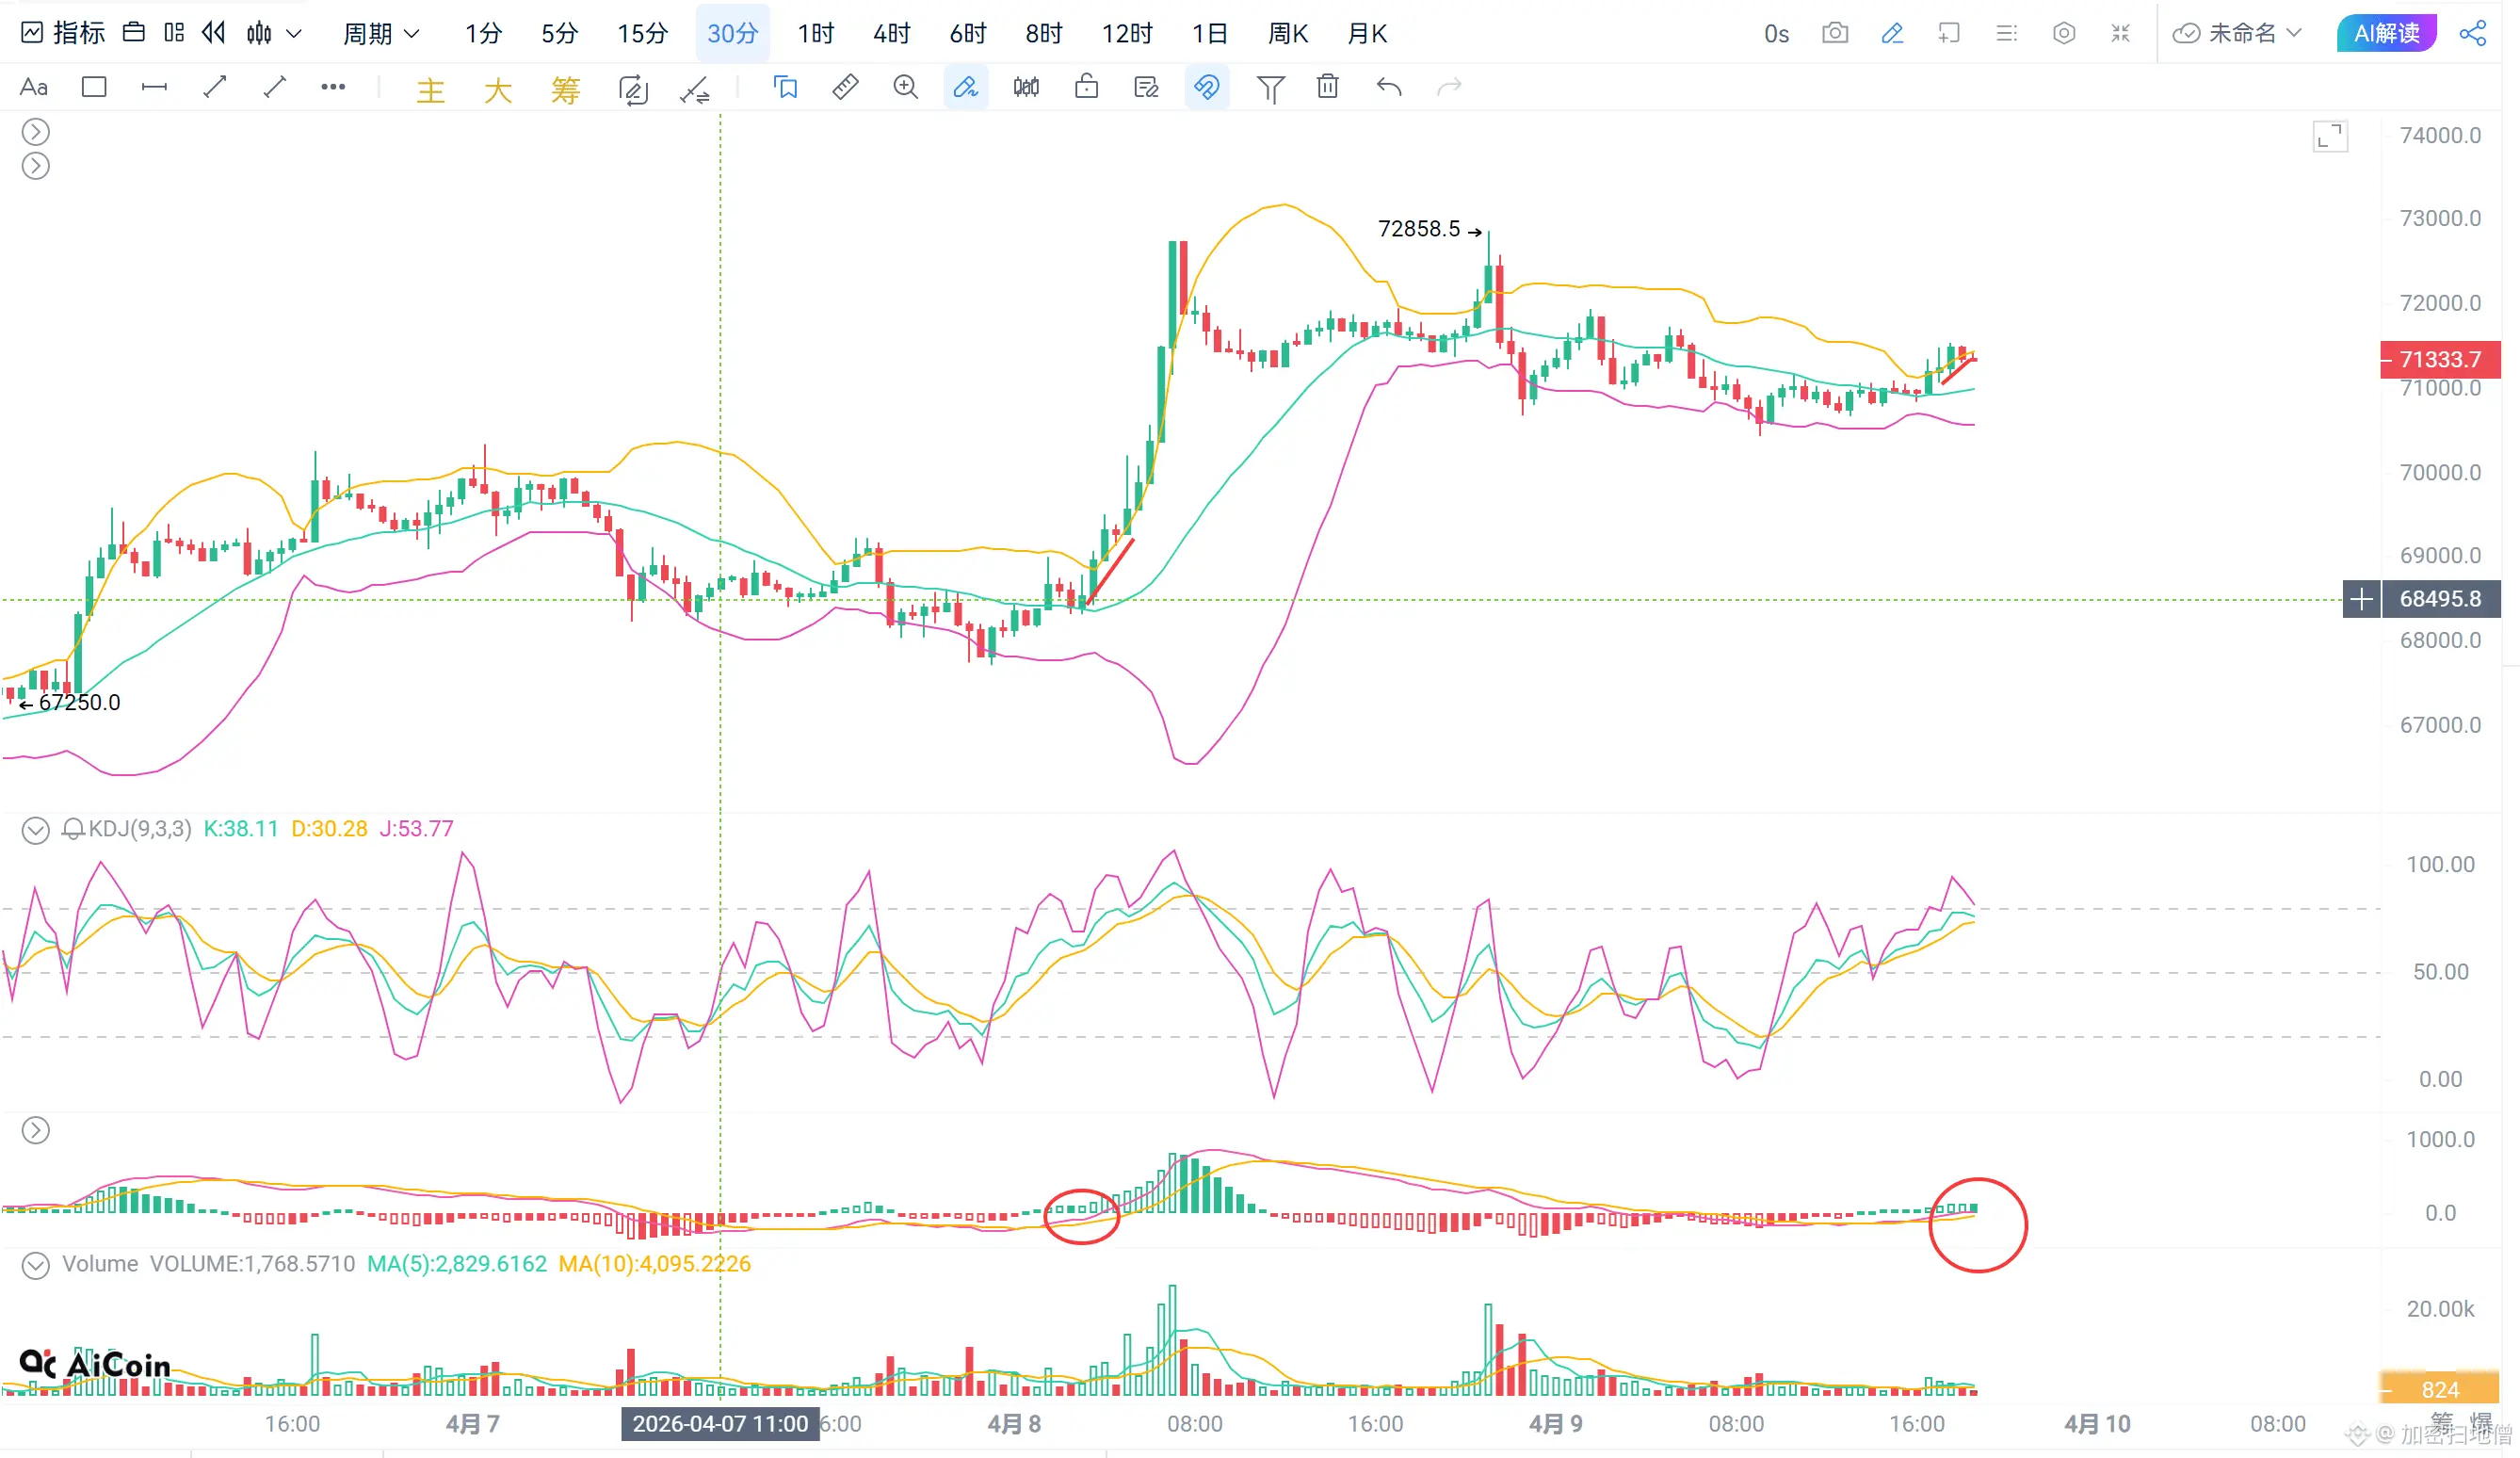2520x1458 pixels.
Task: Toggle the highlighted magnet link tool
Action: [x=1206, y=87]
